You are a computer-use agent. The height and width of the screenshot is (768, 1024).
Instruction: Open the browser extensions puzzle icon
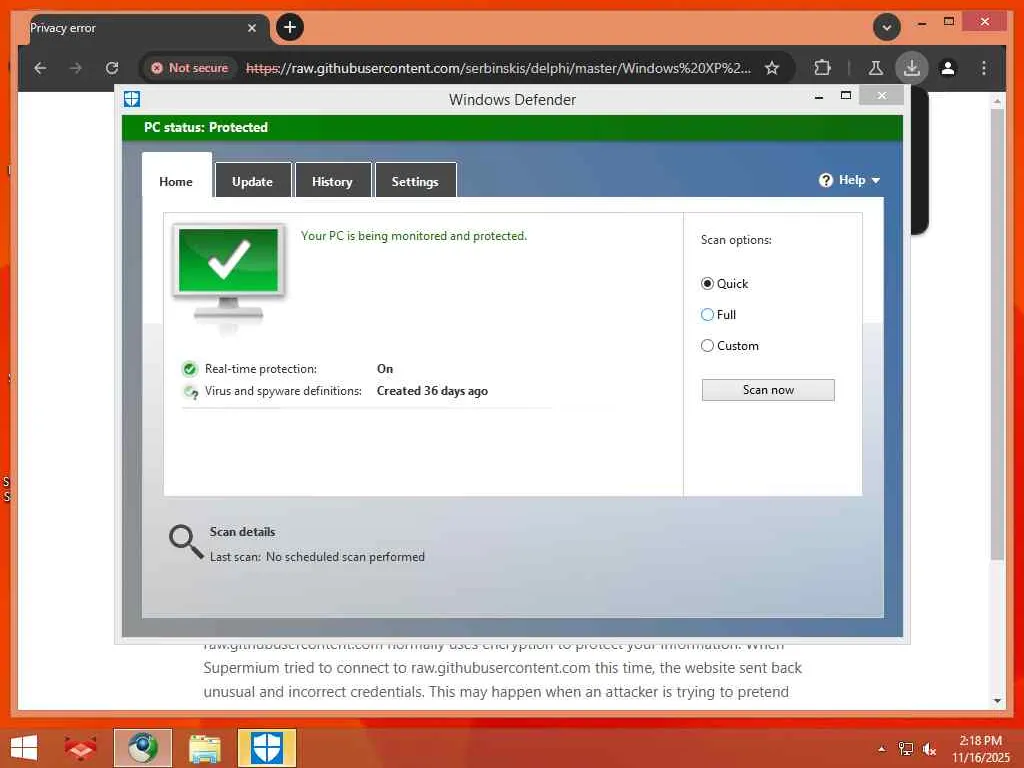pyautogui.click(x=822, y=67)
